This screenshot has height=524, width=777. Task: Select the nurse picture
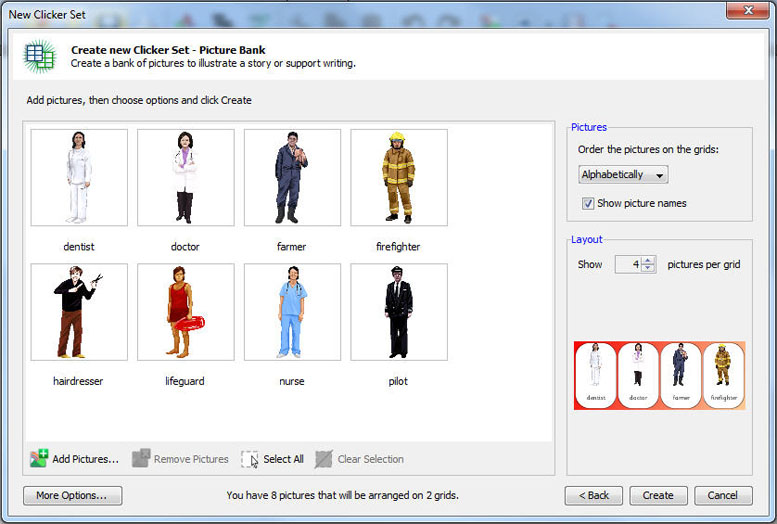(292, 312)
